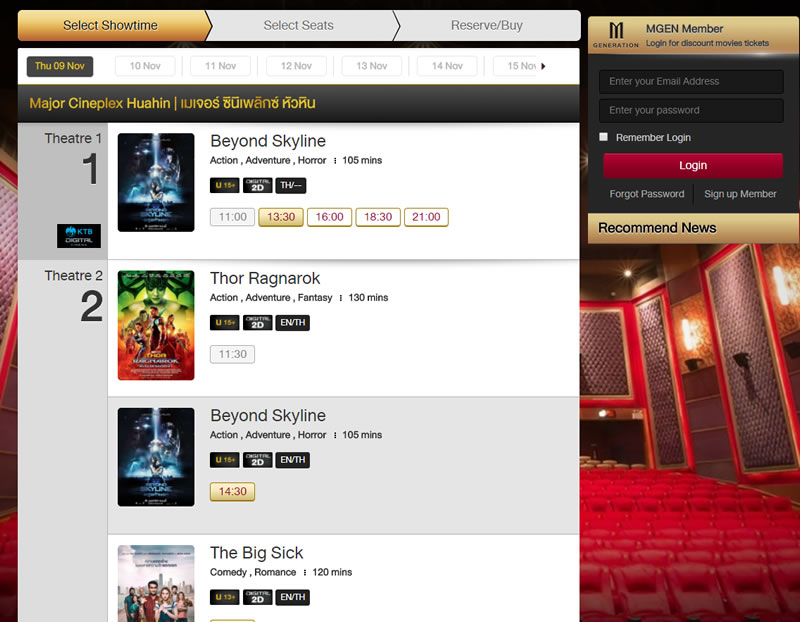This screenshot has width=800, height=622.
Task: Click the Major Cineplex Huahin cinema heading
Action: tap(172, 104)
